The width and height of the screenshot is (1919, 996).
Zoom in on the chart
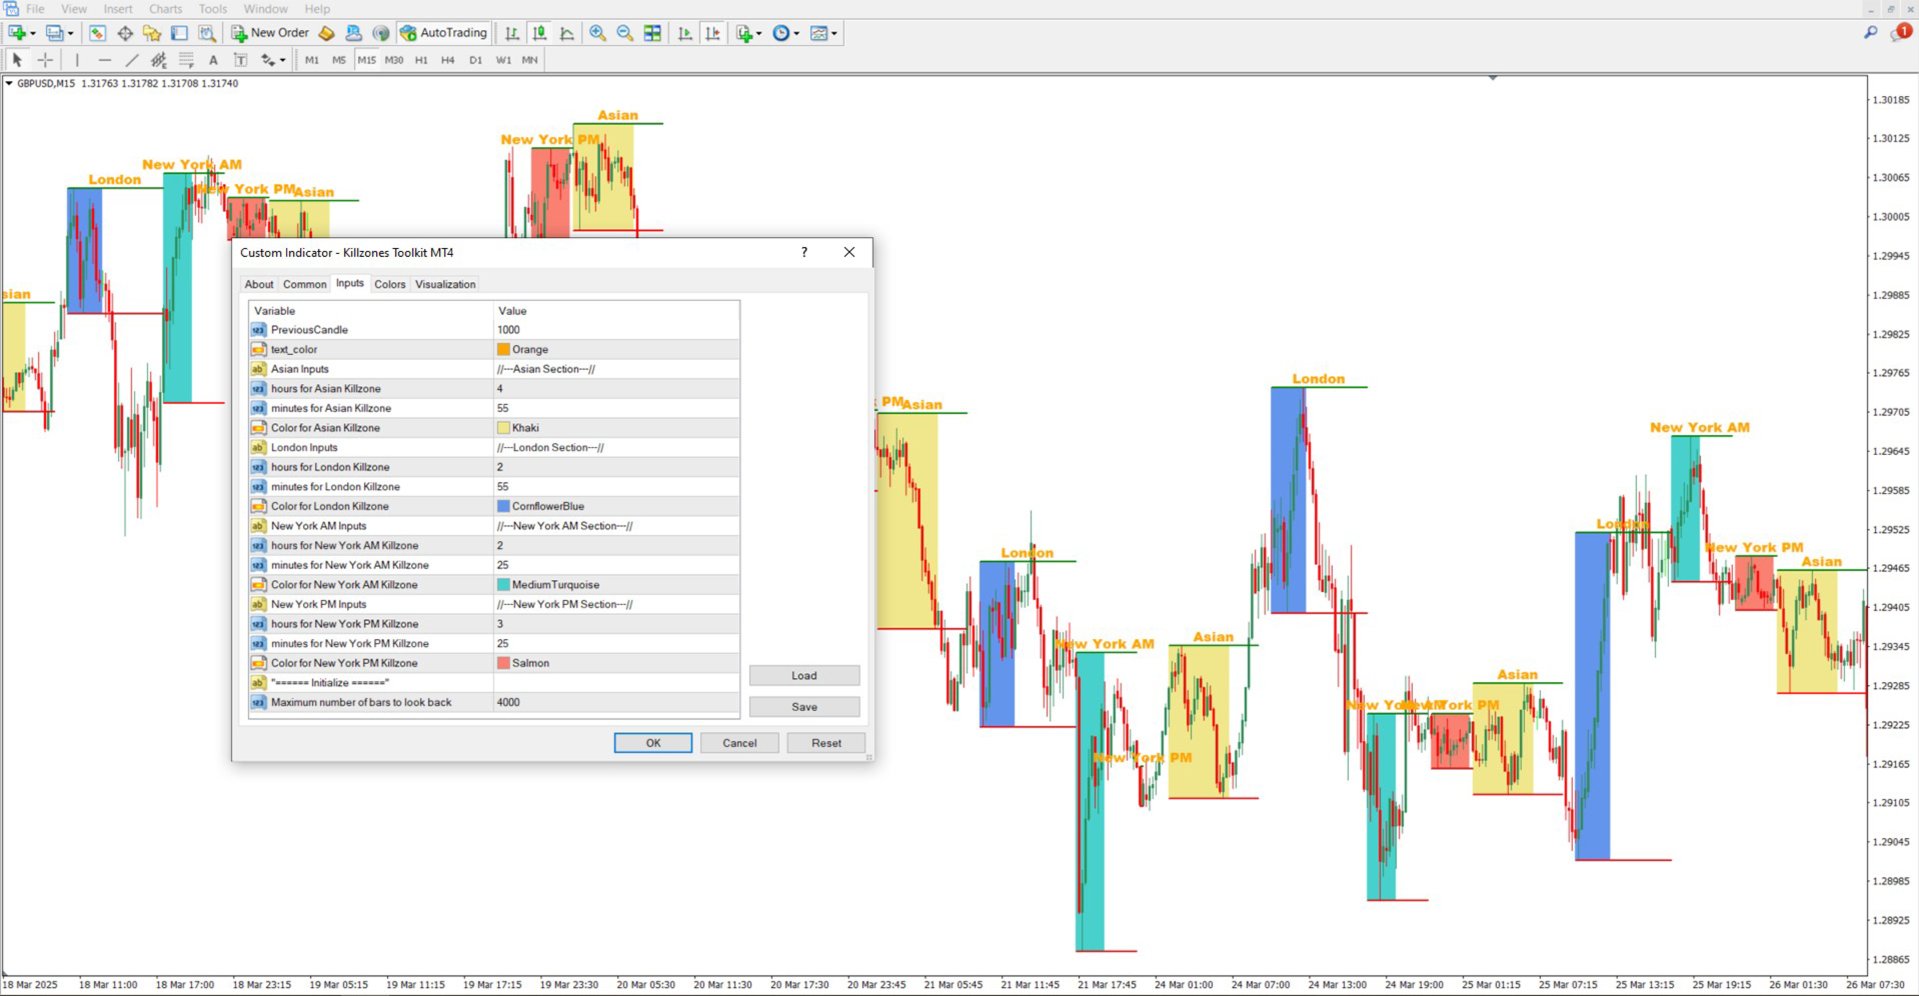(x=597, y=33)
